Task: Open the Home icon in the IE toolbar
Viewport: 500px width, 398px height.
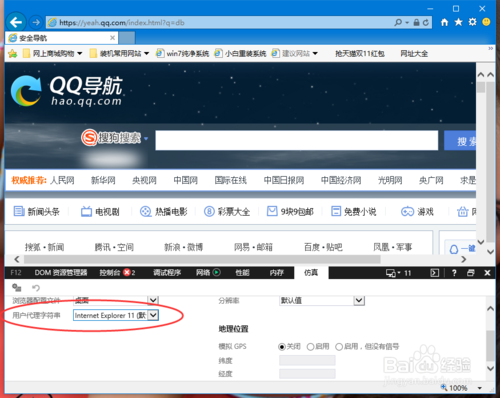Action: pyautogui.click(x=444, y=22)
